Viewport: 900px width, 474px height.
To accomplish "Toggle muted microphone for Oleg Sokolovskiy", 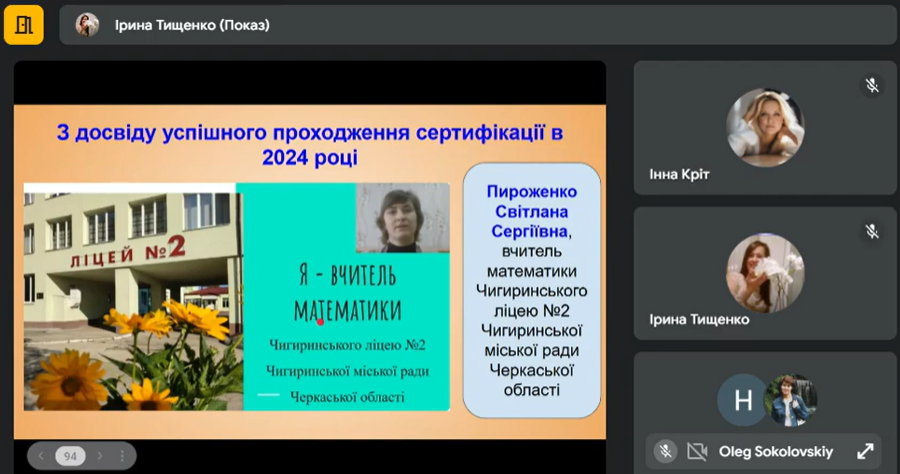I will tap(666, 452).
